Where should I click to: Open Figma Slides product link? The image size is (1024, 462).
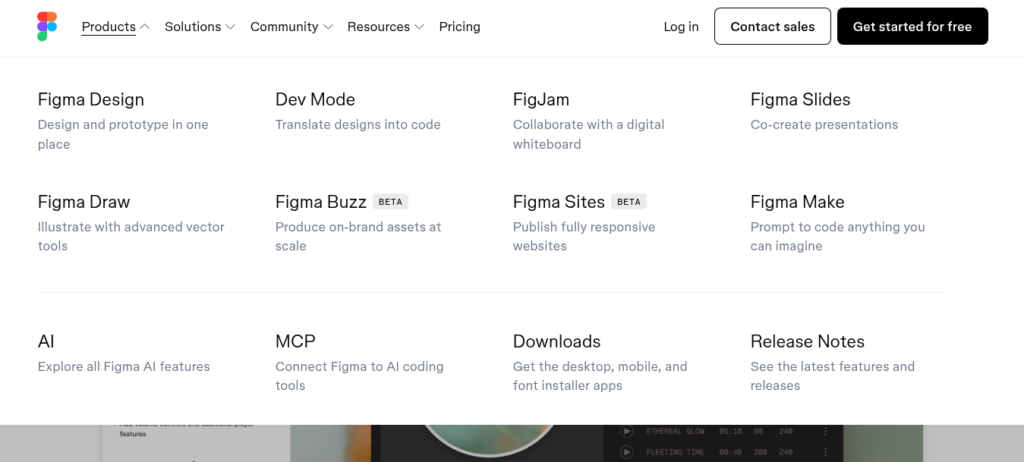(800, 99)
